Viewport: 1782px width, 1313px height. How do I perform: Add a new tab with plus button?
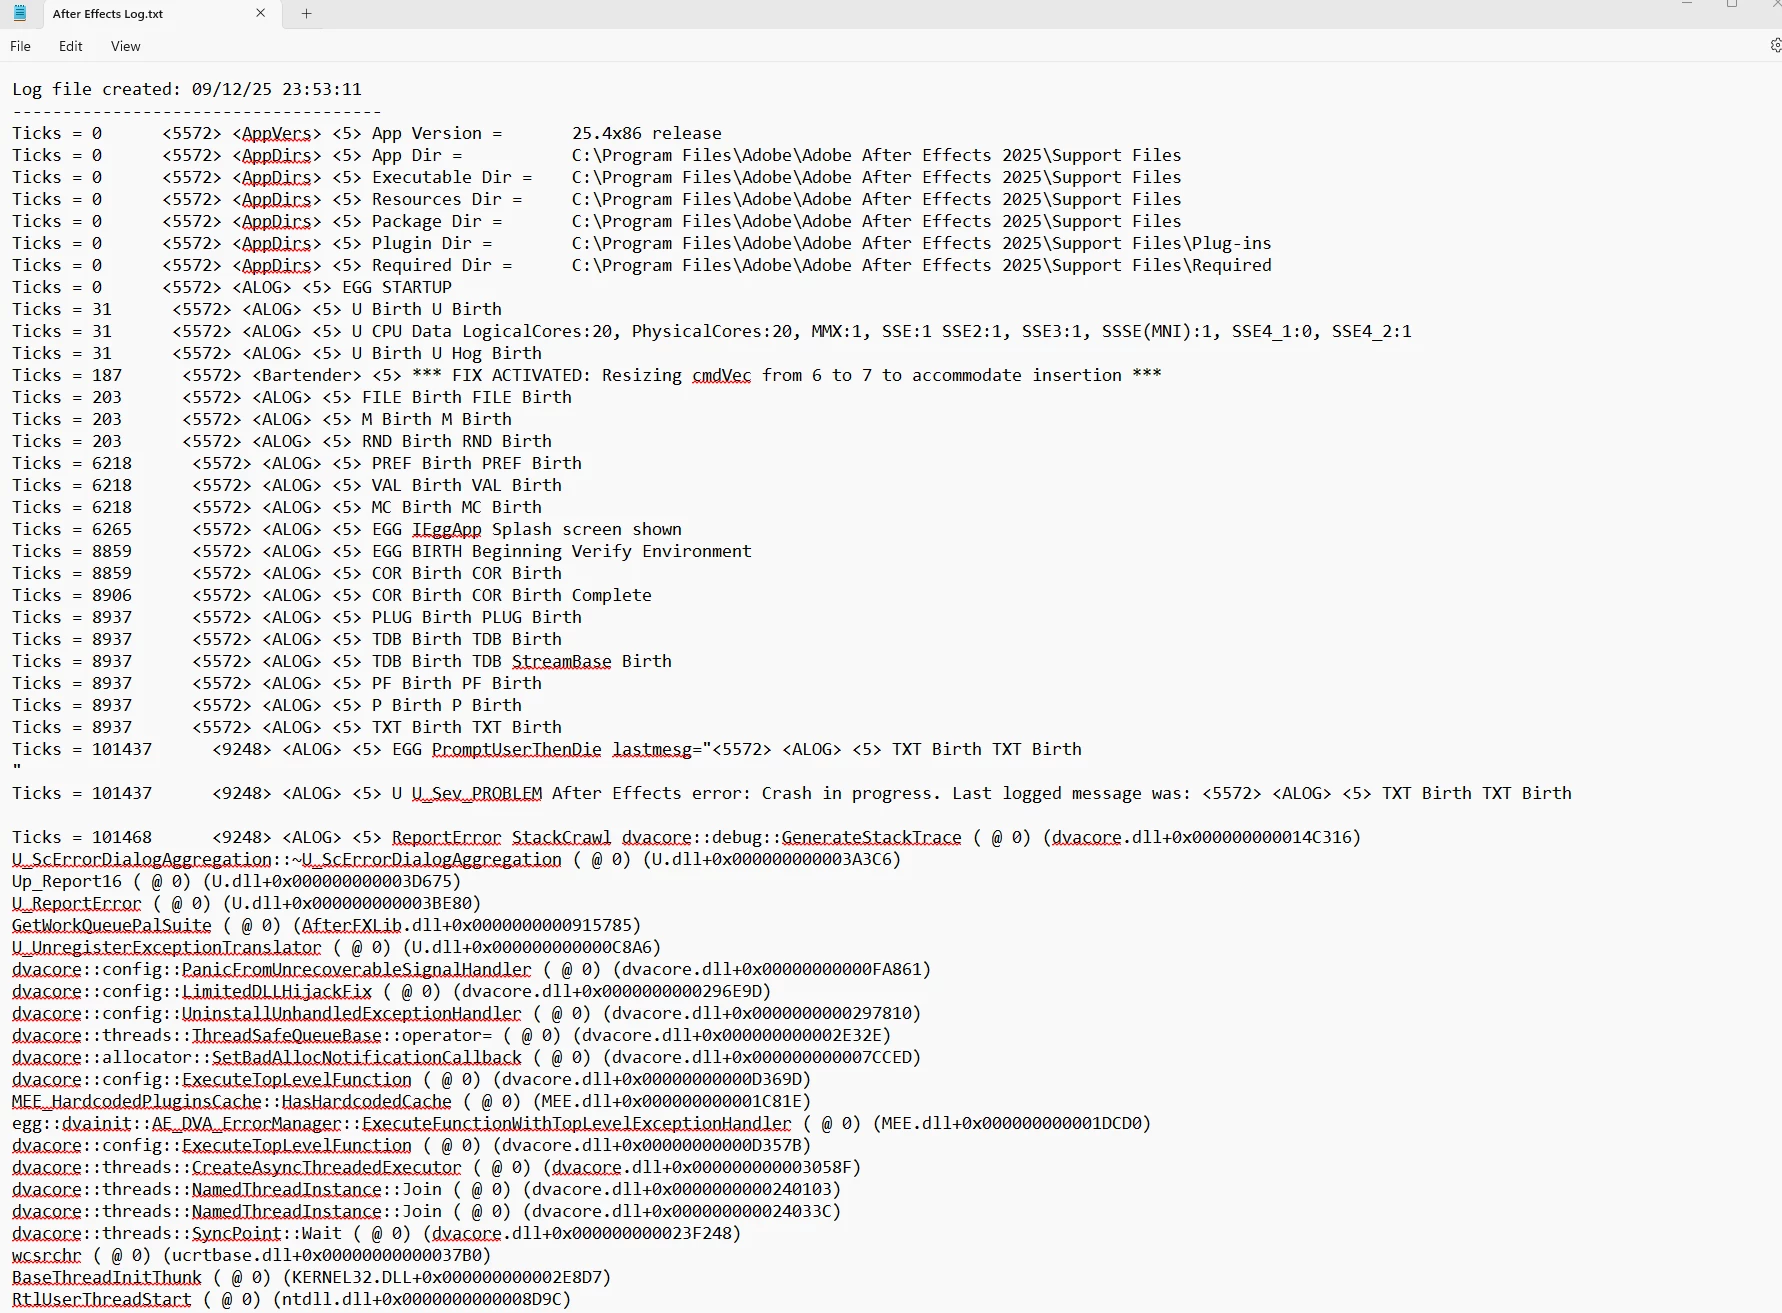pyautogui.click(x=306, y=13)
